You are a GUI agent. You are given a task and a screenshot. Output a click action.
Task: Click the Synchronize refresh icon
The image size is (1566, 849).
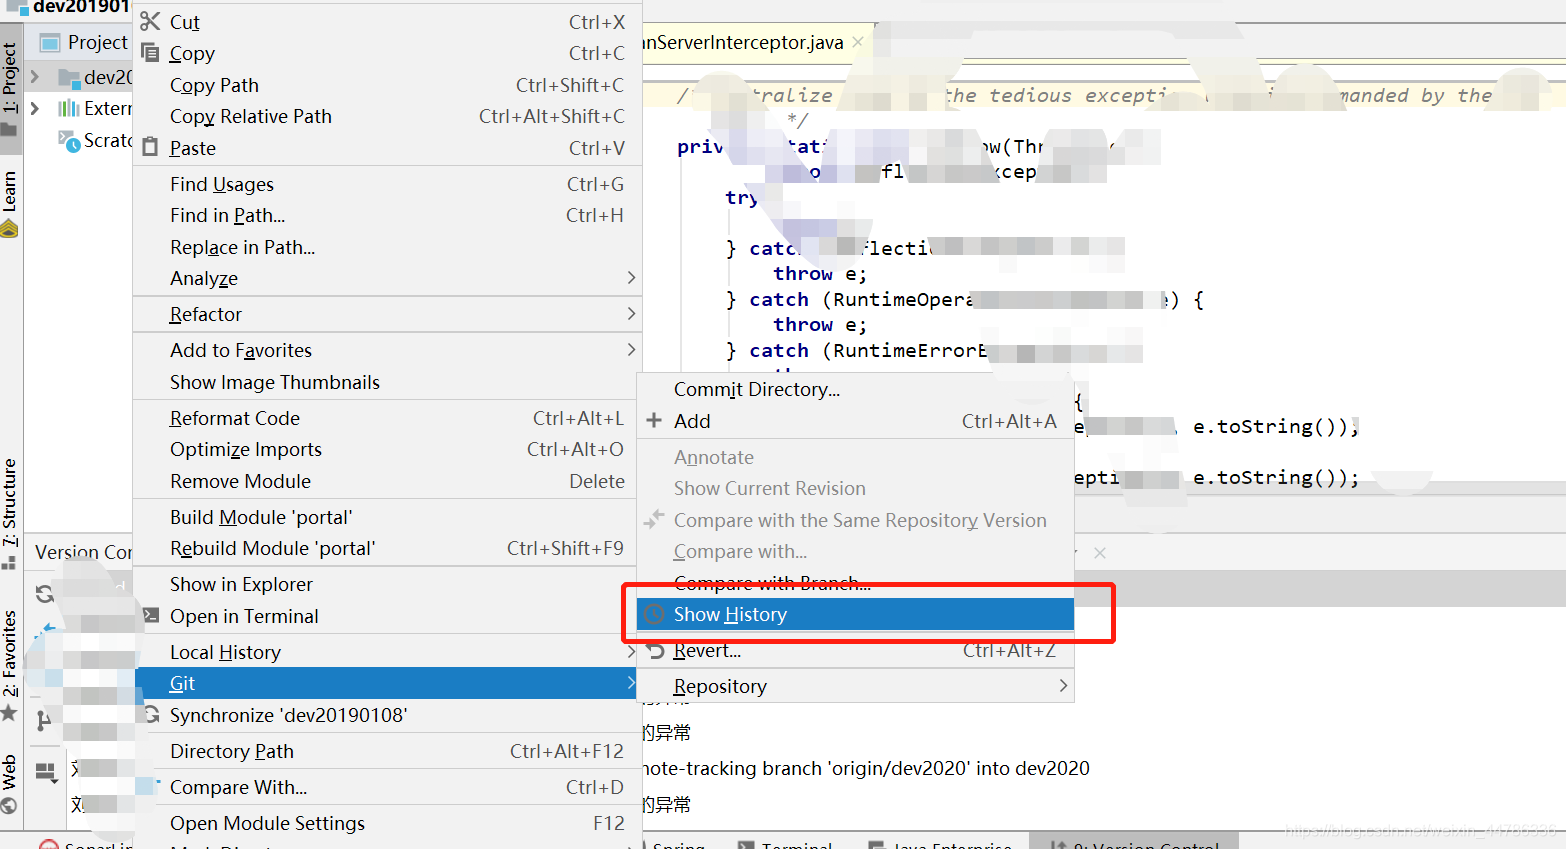coord(152,715)
